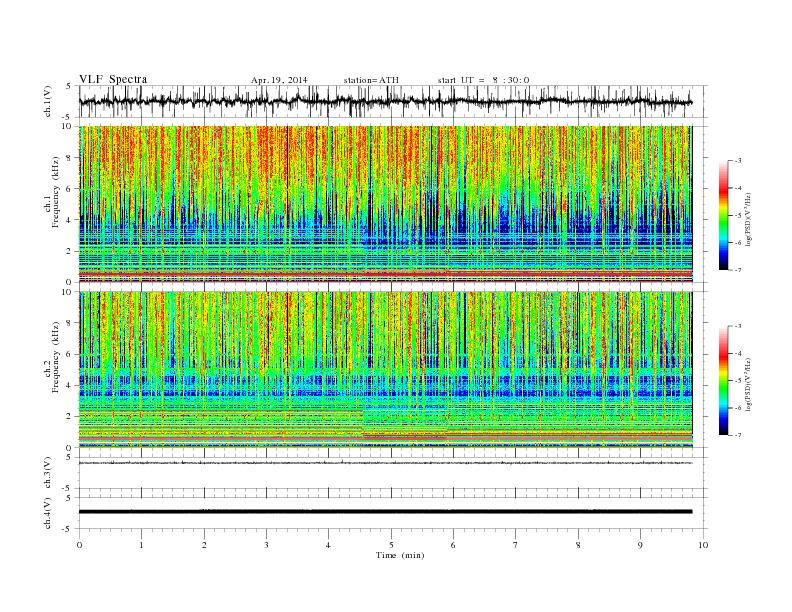This screenshot has height=612, width=792.
Task: Click the ch.1 spectrogram "6" kHz tick label
Action: 69,189
